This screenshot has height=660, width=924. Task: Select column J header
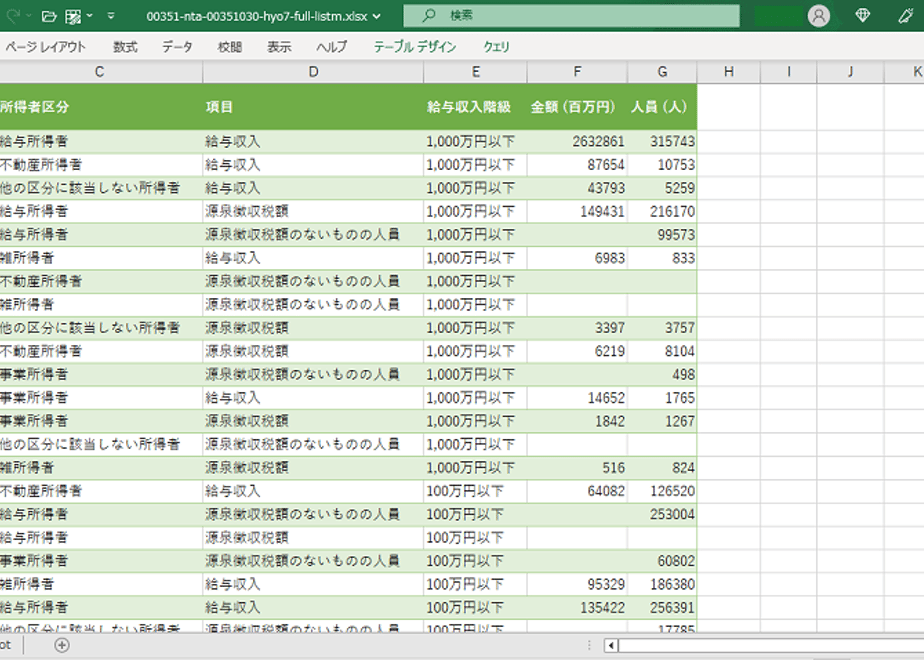coord(850,72)
